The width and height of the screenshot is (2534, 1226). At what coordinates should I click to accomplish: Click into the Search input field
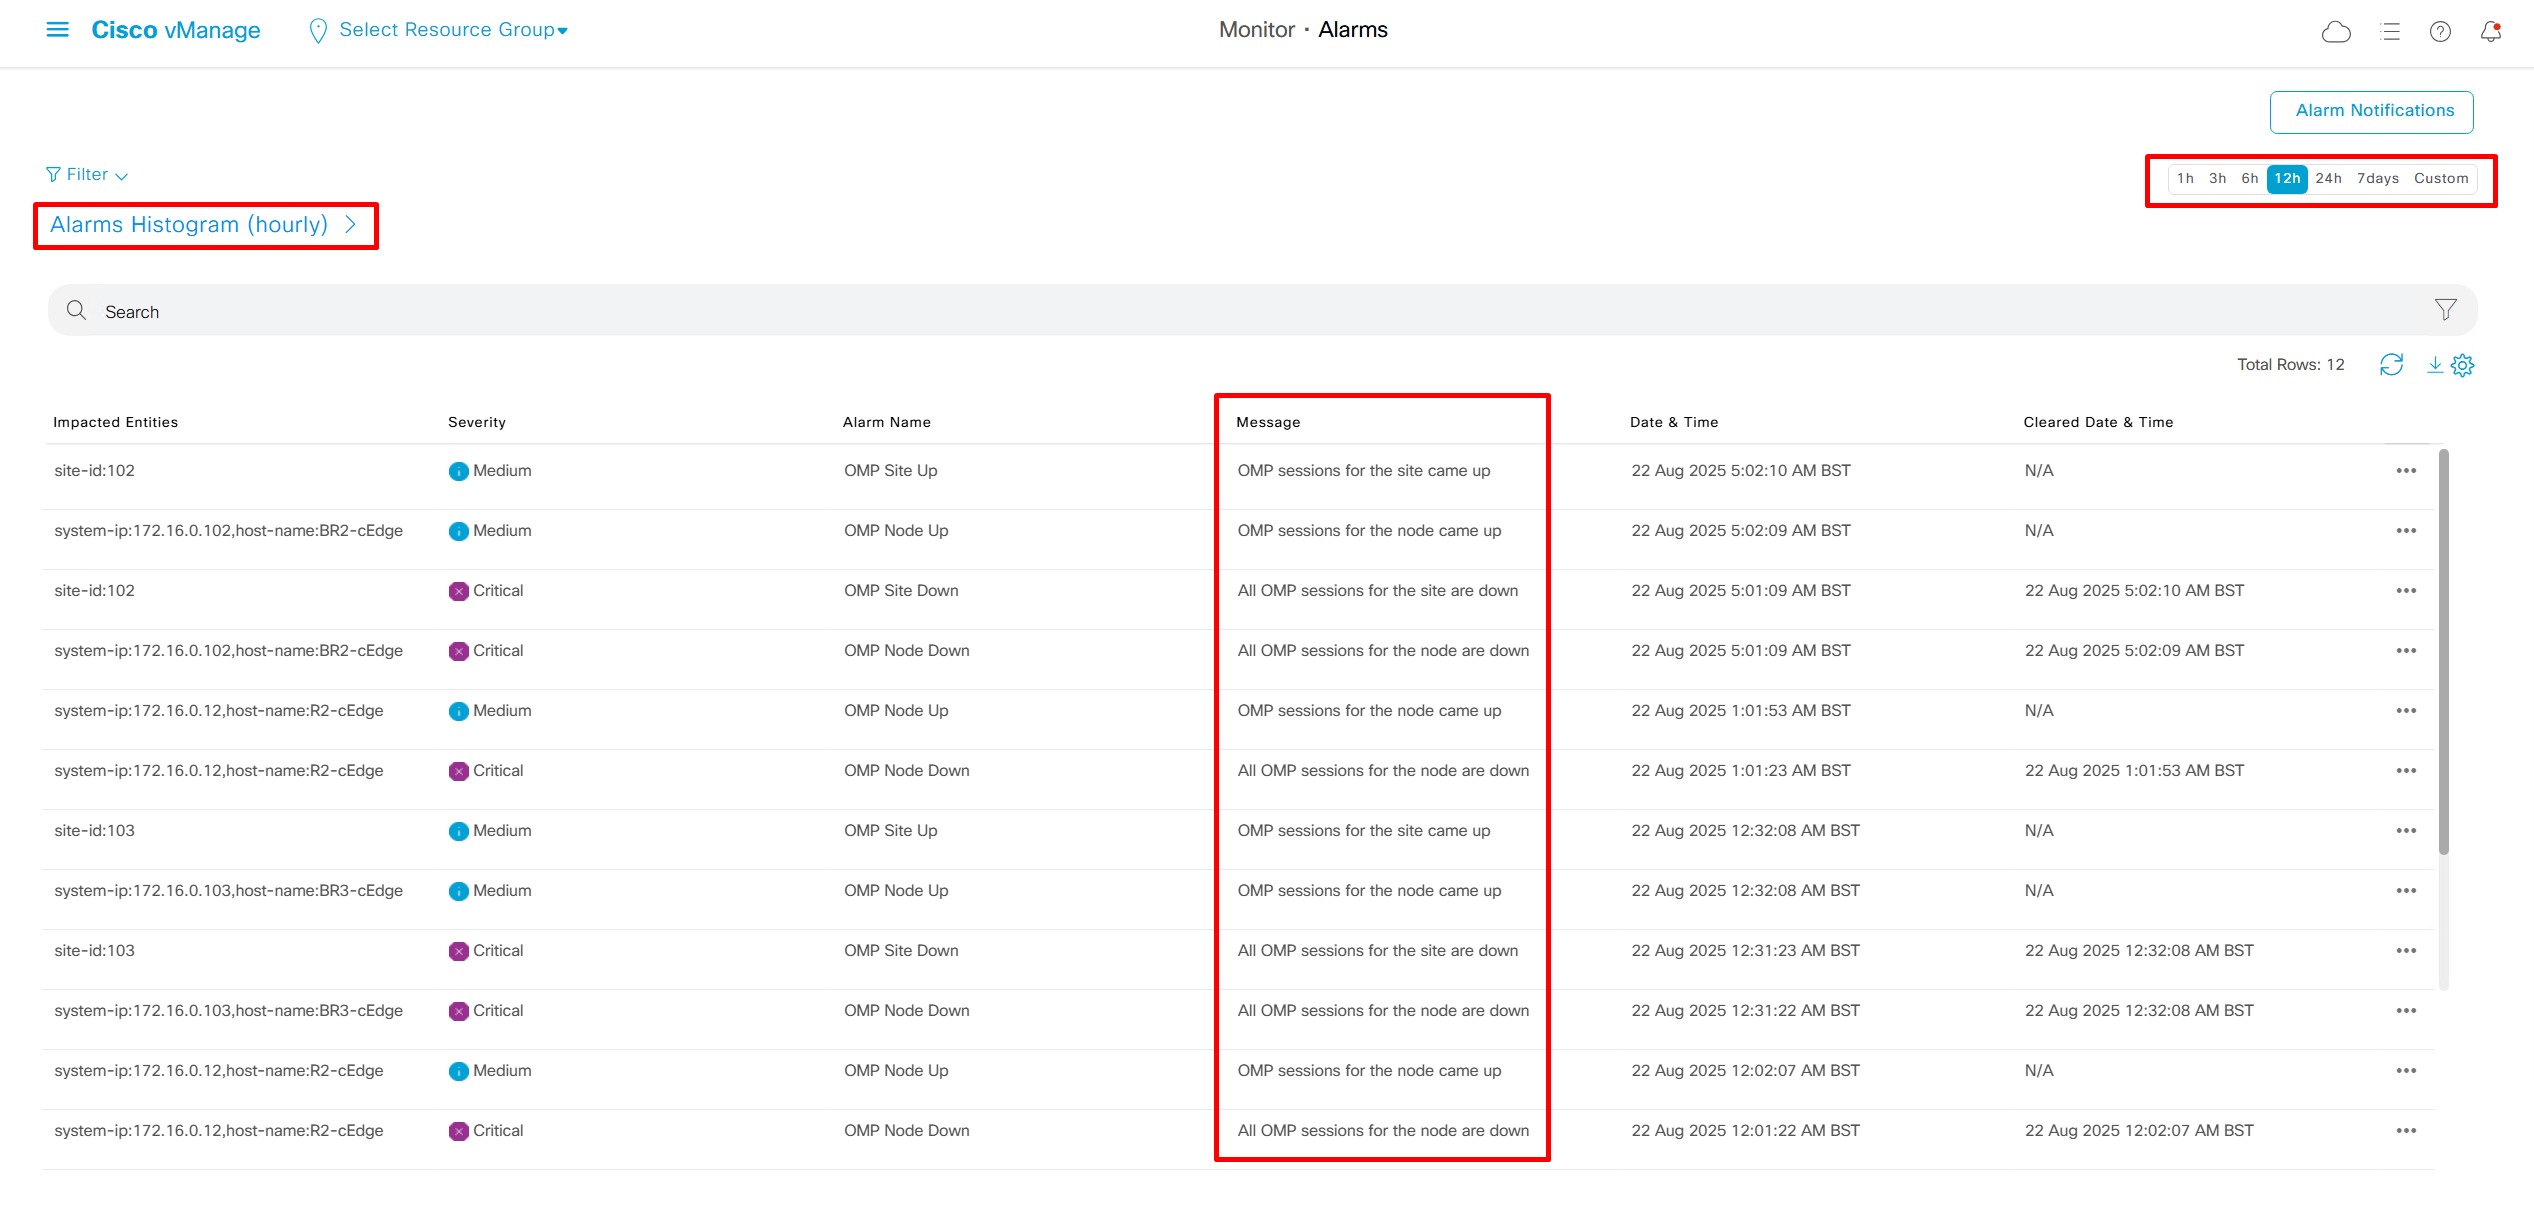[x=1200, y=312]
